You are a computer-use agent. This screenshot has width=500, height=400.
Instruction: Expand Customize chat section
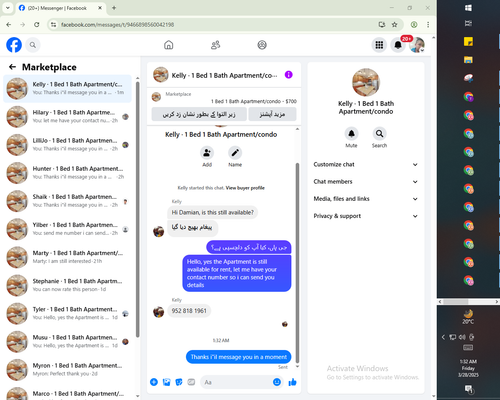coord(366,164)
